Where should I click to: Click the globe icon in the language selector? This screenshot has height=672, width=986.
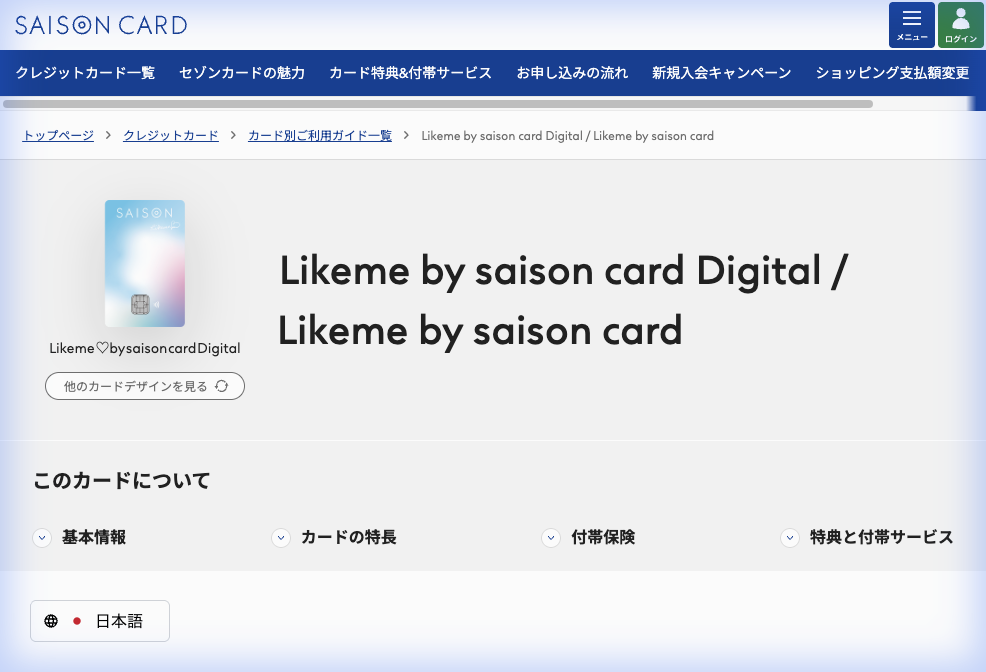click(51, 620)
